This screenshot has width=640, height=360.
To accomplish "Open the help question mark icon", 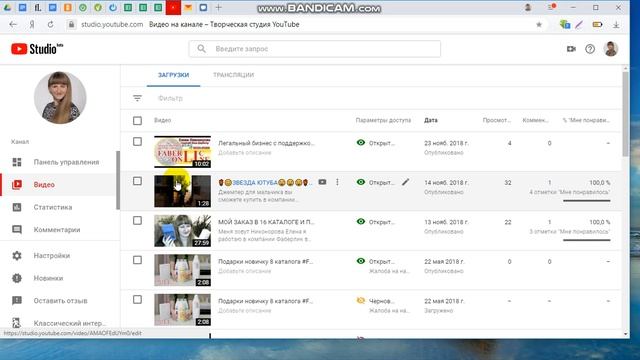I will tap(590, 49).
